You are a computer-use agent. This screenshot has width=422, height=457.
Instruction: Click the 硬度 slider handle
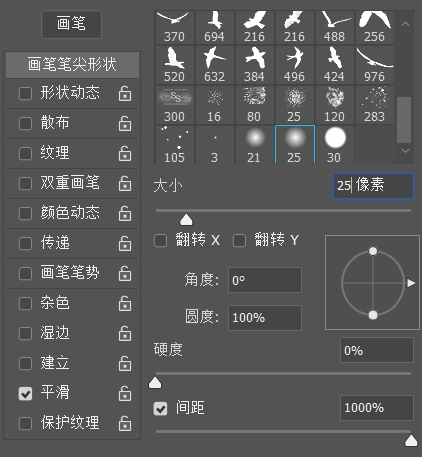pyautogui.click(x=155, y=383)
